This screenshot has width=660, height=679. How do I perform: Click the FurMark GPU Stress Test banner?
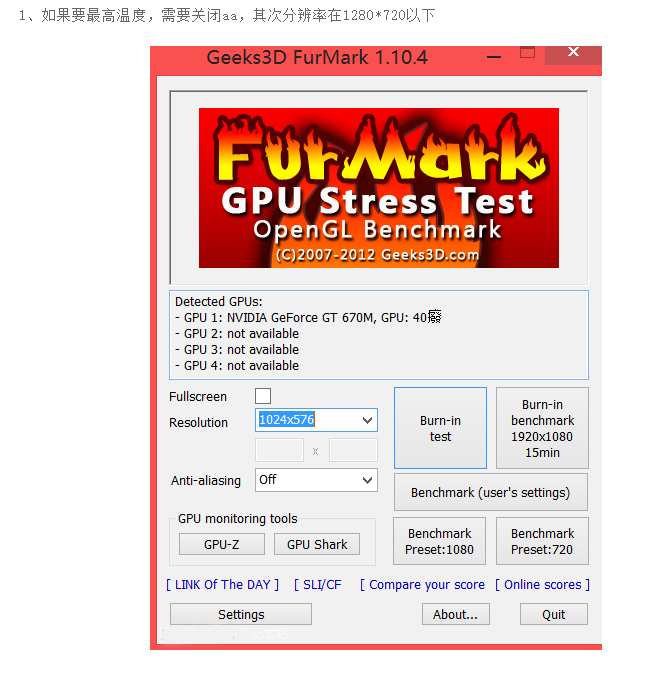[379, 188]
